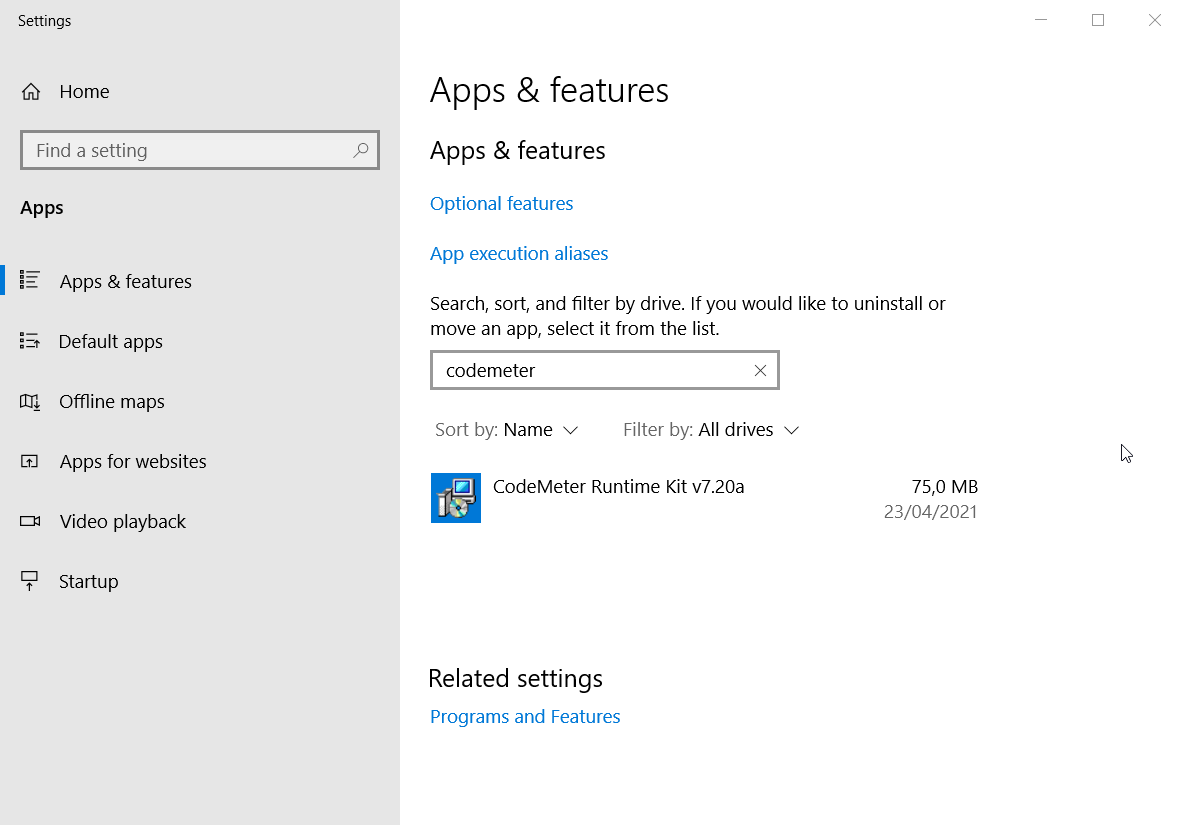Select the CodeMeter Runtime Kit v7.20a entry
1184x825 pixels.
705,498
